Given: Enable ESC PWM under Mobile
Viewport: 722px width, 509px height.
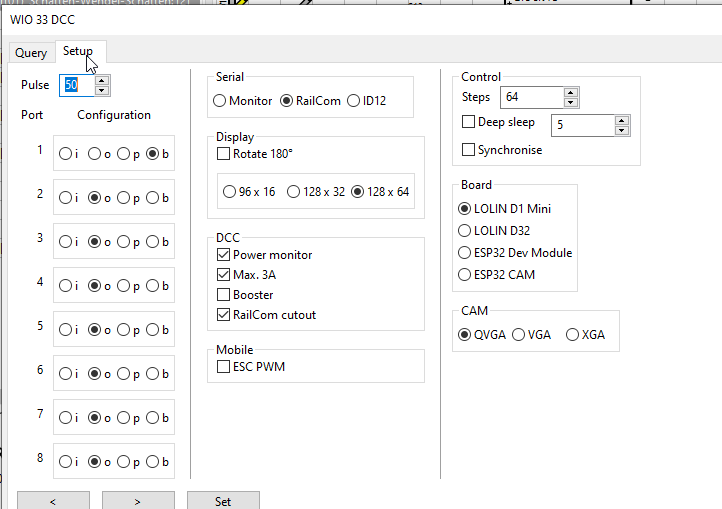Looking at the screenshot, I should [x=223, y=367].
